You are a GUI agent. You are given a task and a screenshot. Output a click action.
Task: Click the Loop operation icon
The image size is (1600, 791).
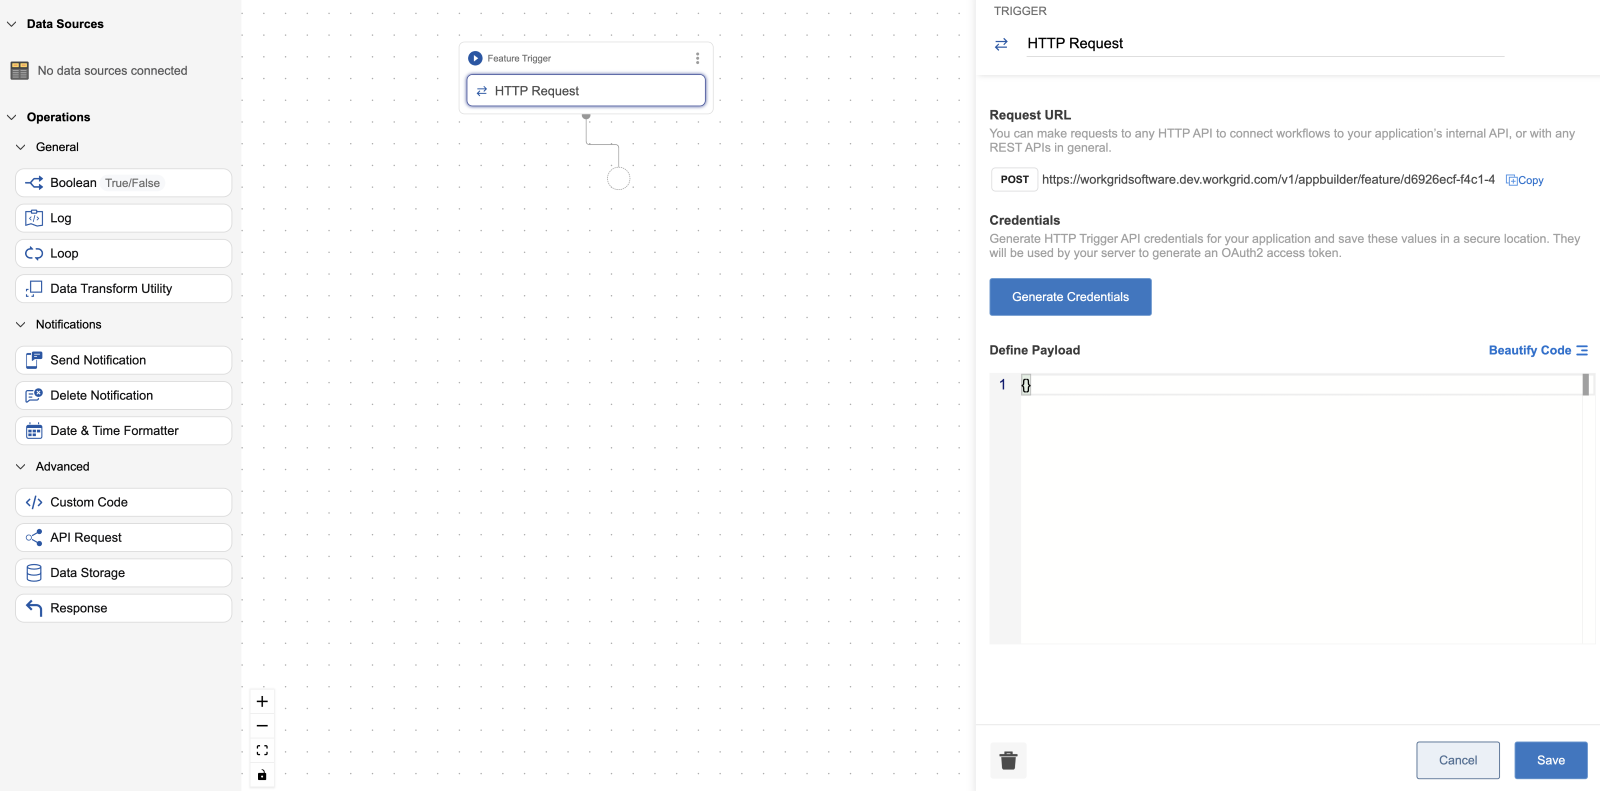click(x=34, y=253)
